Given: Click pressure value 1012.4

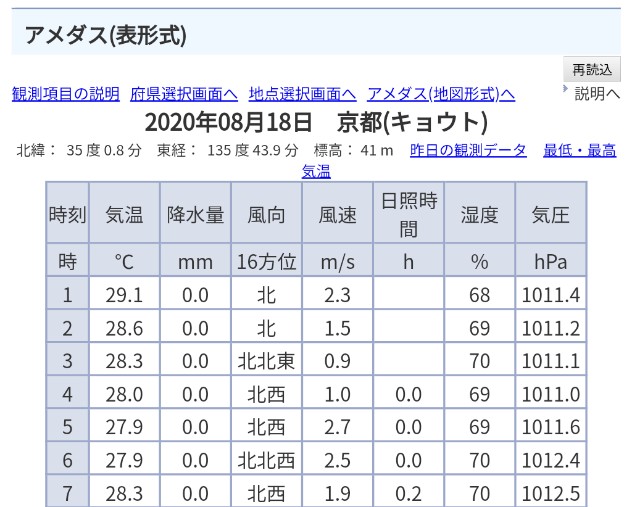Looking at the screenshot, I should click(551, 460).
